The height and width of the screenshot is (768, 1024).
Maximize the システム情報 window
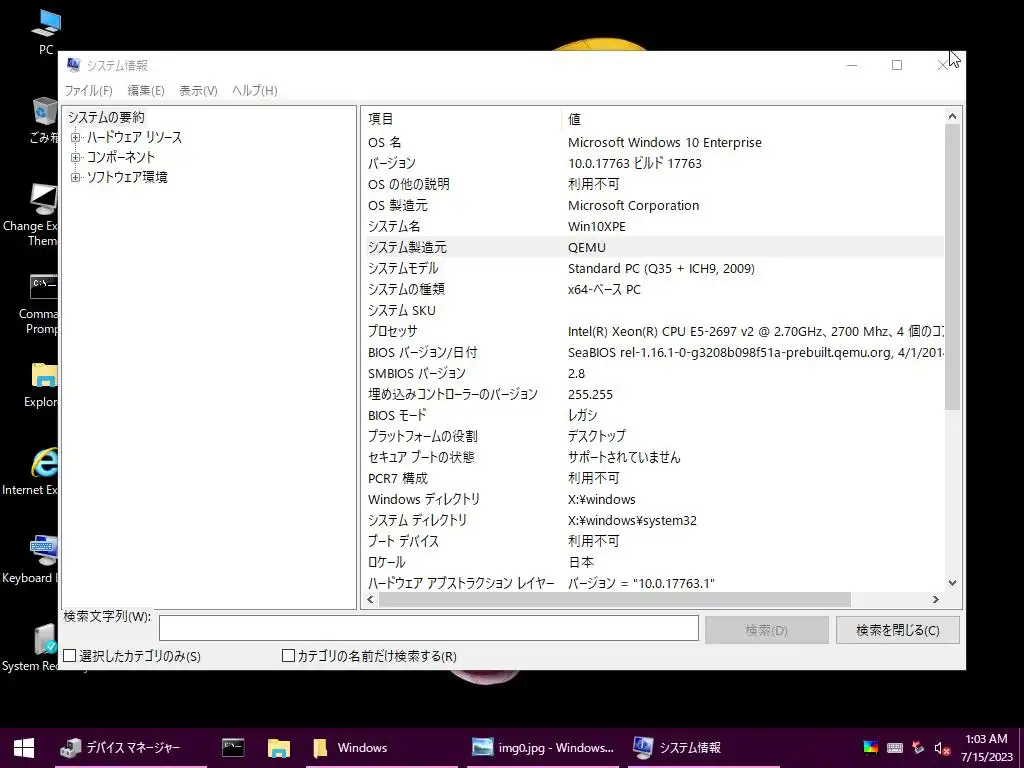[x=897, y=65]
